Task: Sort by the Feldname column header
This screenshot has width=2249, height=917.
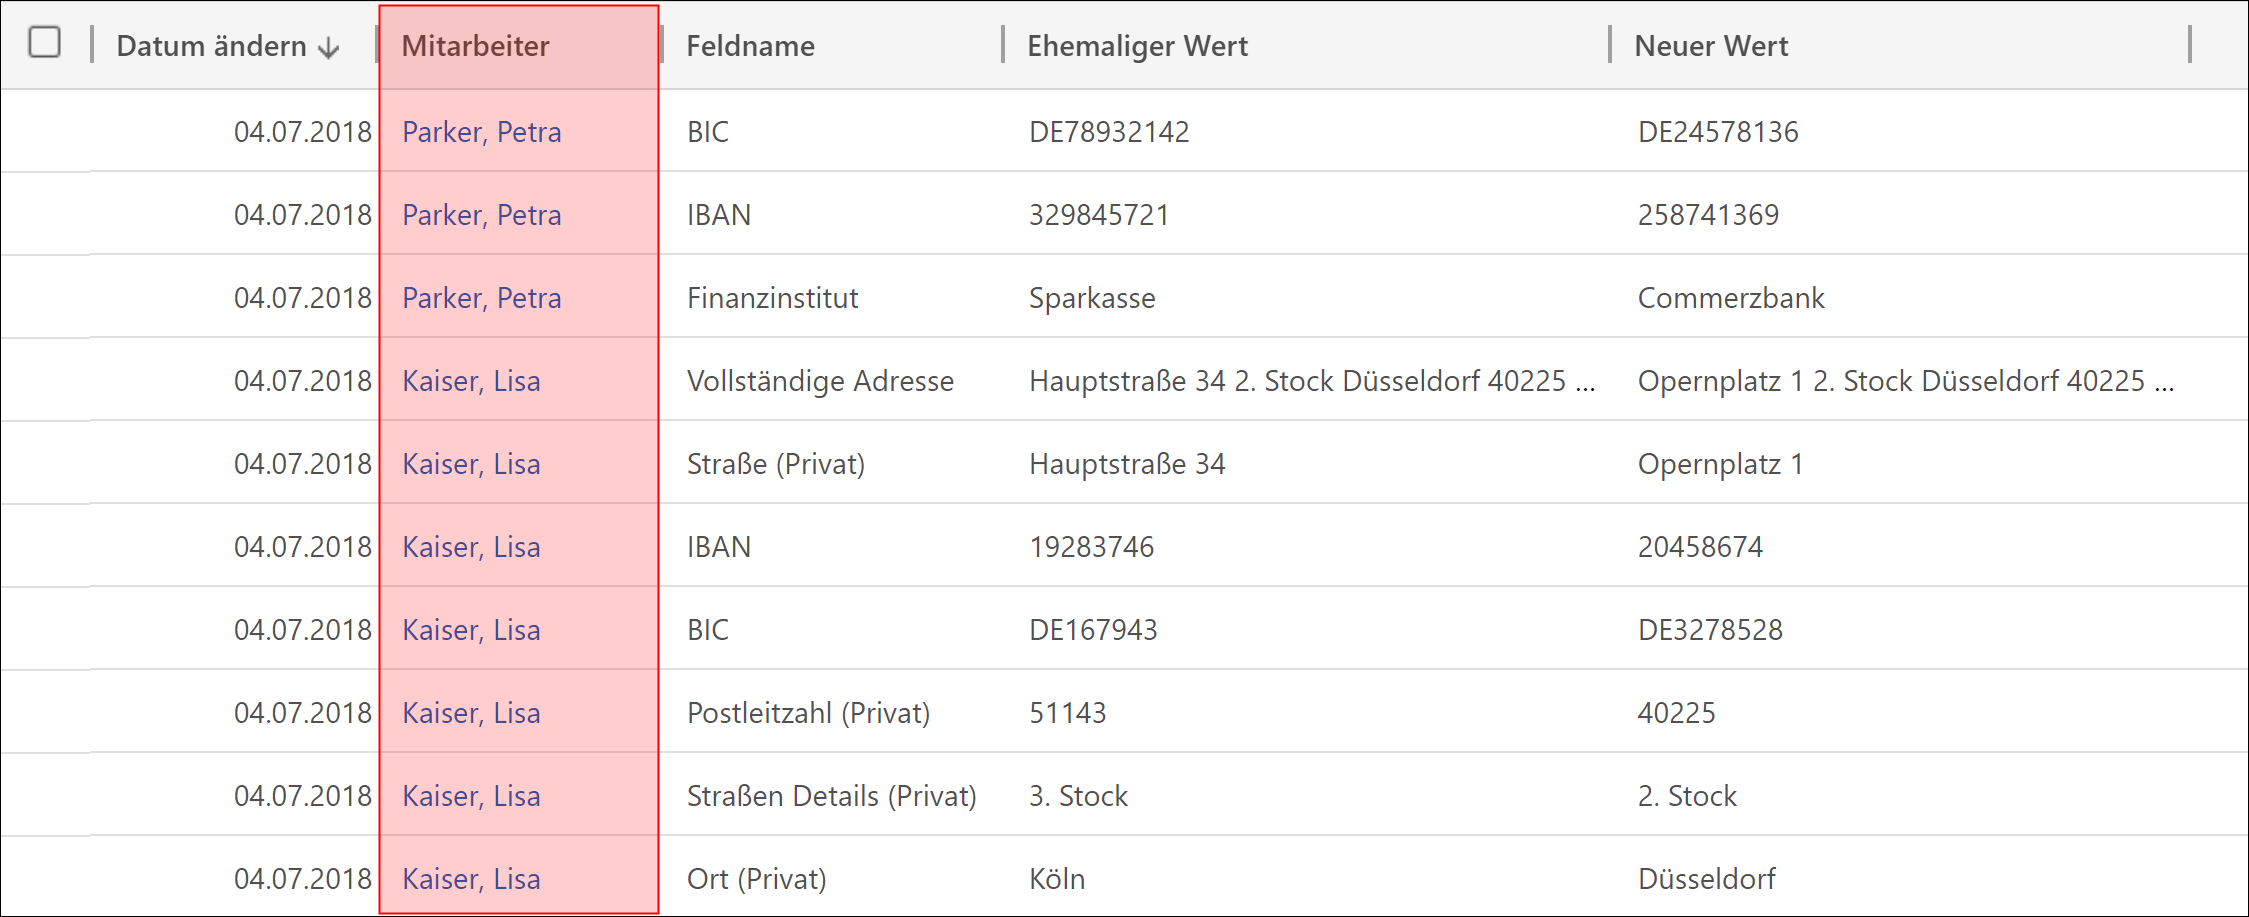Action: coord(750,46)
